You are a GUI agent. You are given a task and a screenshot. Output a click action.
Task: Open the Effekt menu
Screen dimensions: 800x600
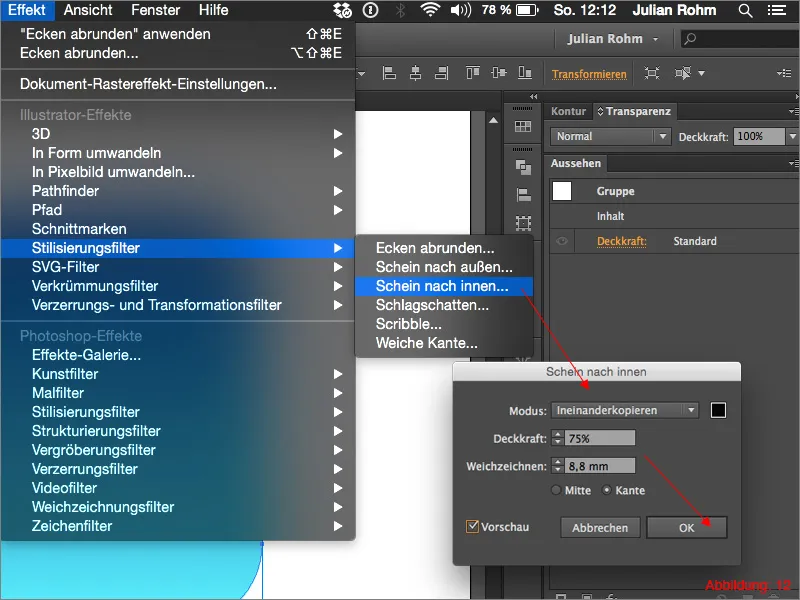tap(27, 10)
